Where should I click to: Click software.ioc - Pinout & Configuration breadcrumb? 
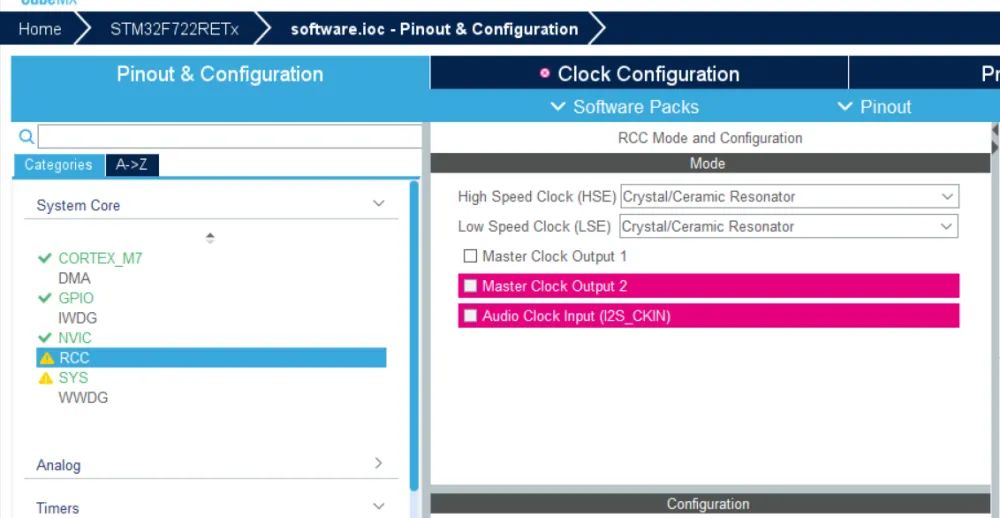point(434,29)
